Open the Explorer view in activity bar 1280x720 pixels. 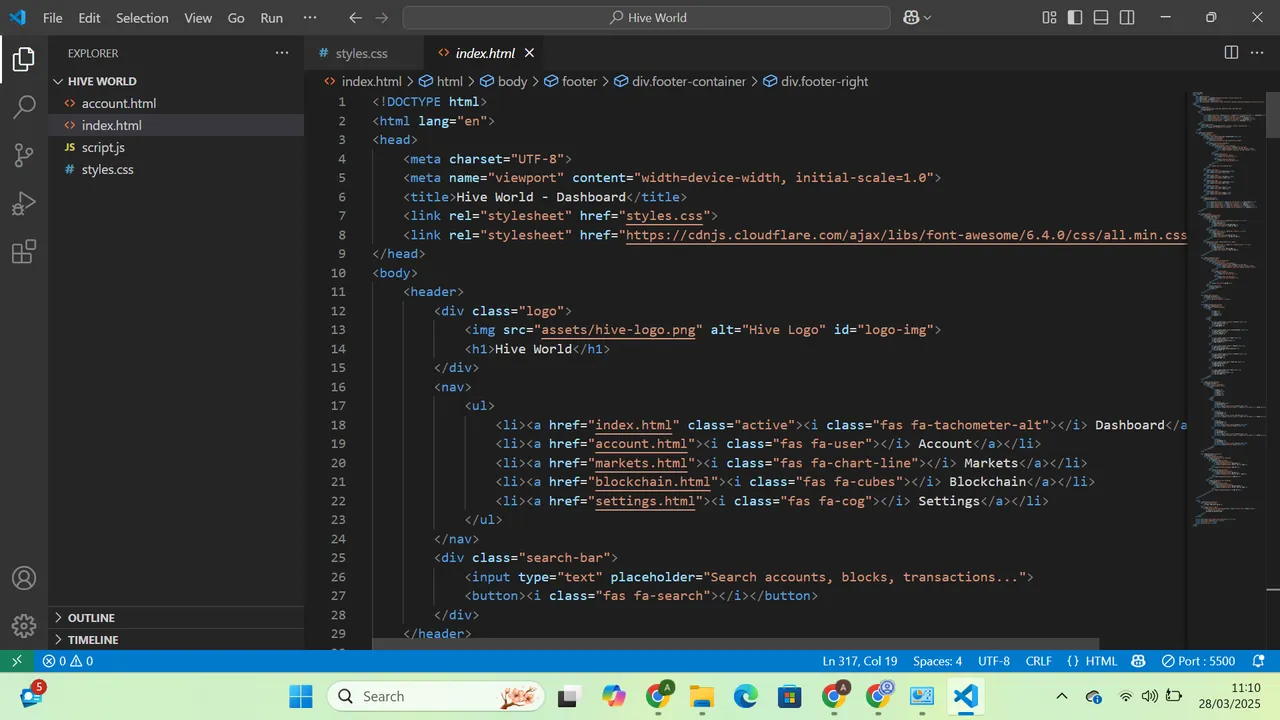coord(24,59)
